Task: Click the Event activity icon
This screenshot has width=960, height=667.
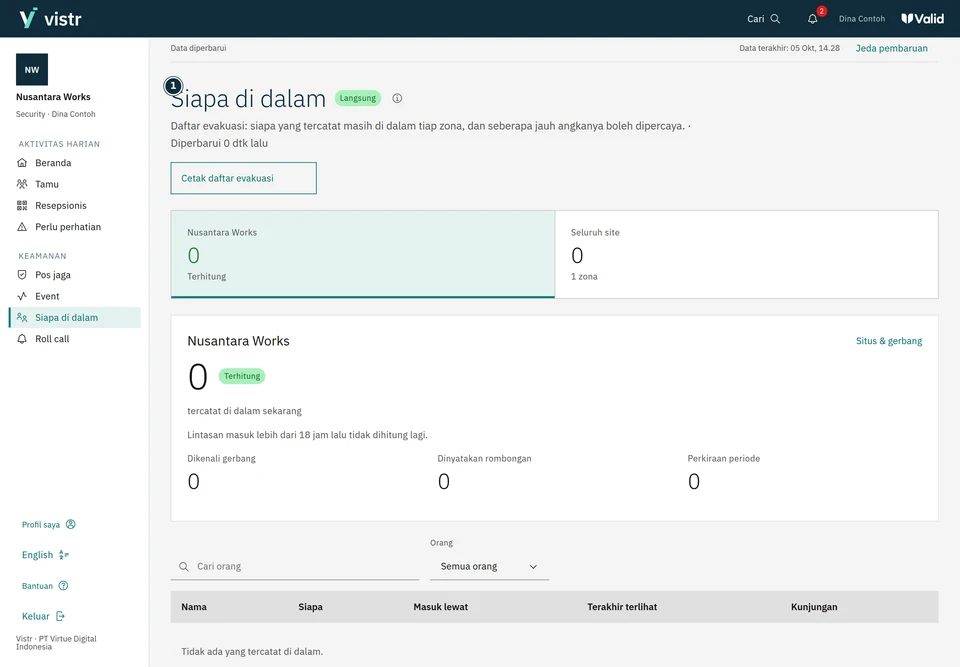Action: click(x=22, y=296)
